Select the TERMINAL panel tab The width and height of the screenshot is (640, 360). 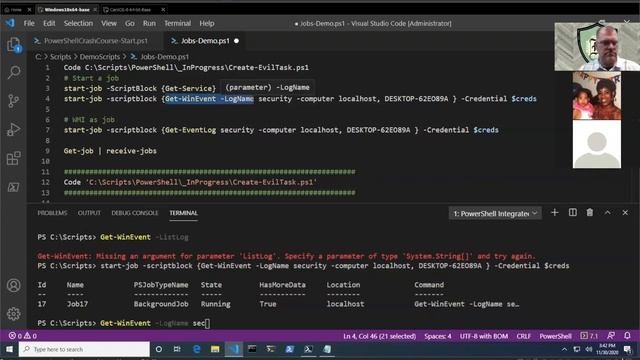point(183,213)
